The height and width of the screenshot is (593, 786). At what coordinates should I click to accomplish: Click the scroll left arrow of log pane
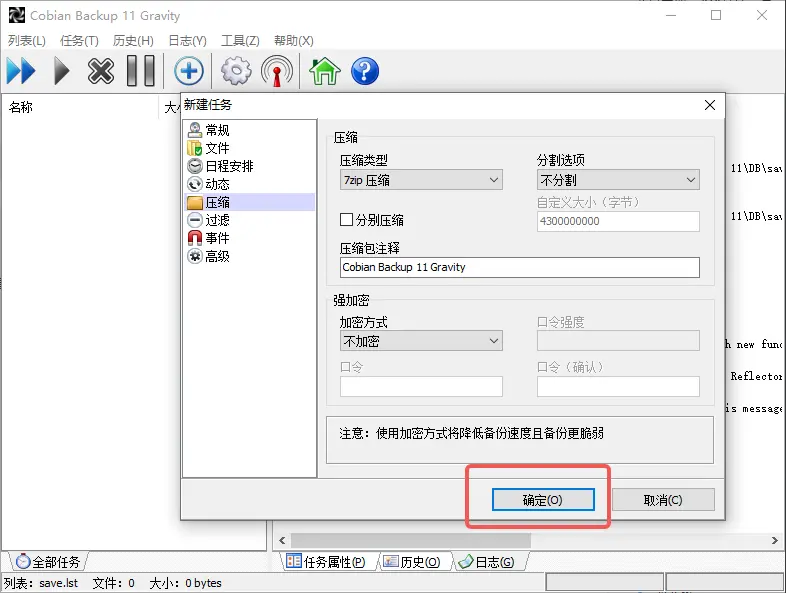tap(282, 540)
